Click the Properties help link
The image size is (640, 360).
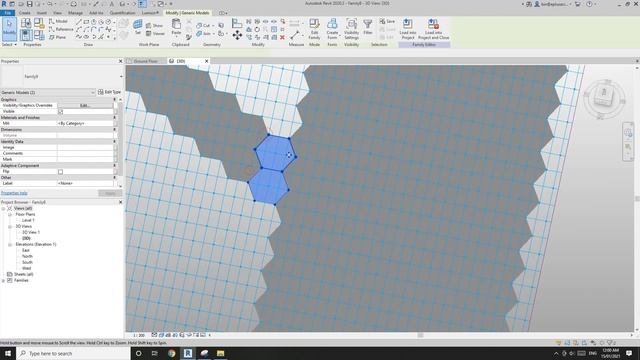(14, 193)
